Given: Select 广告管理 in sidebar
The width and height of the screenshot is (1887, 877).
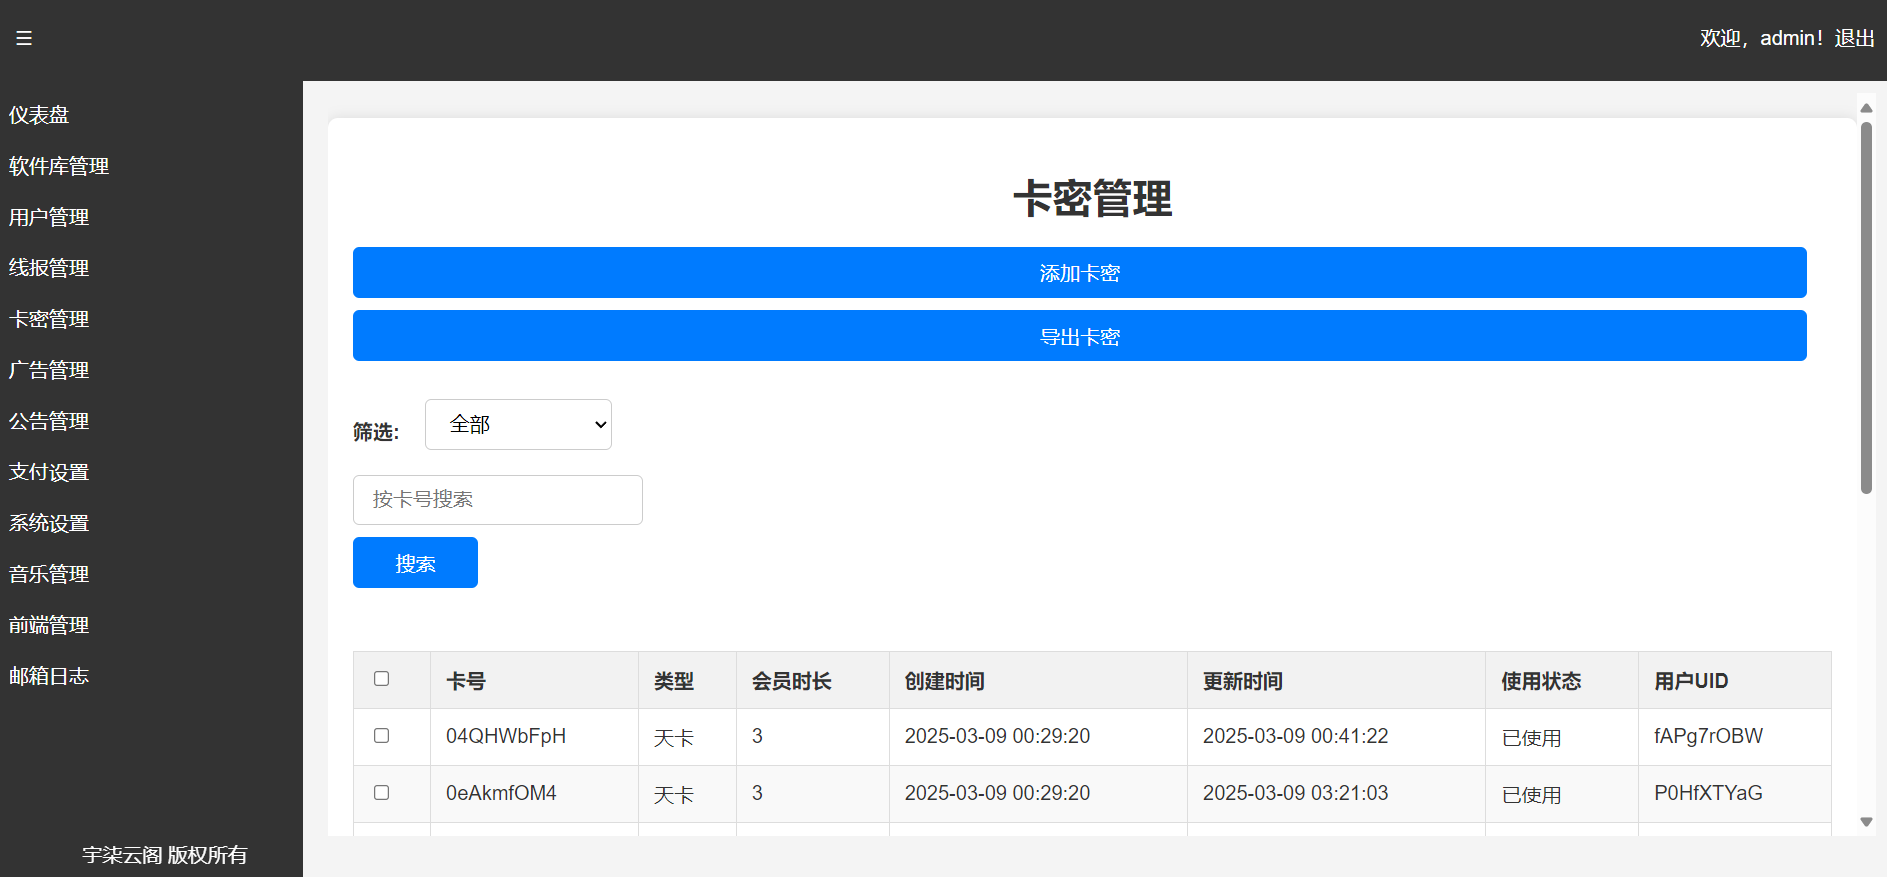Looking at the screenshot, I should tap(49, 370).
